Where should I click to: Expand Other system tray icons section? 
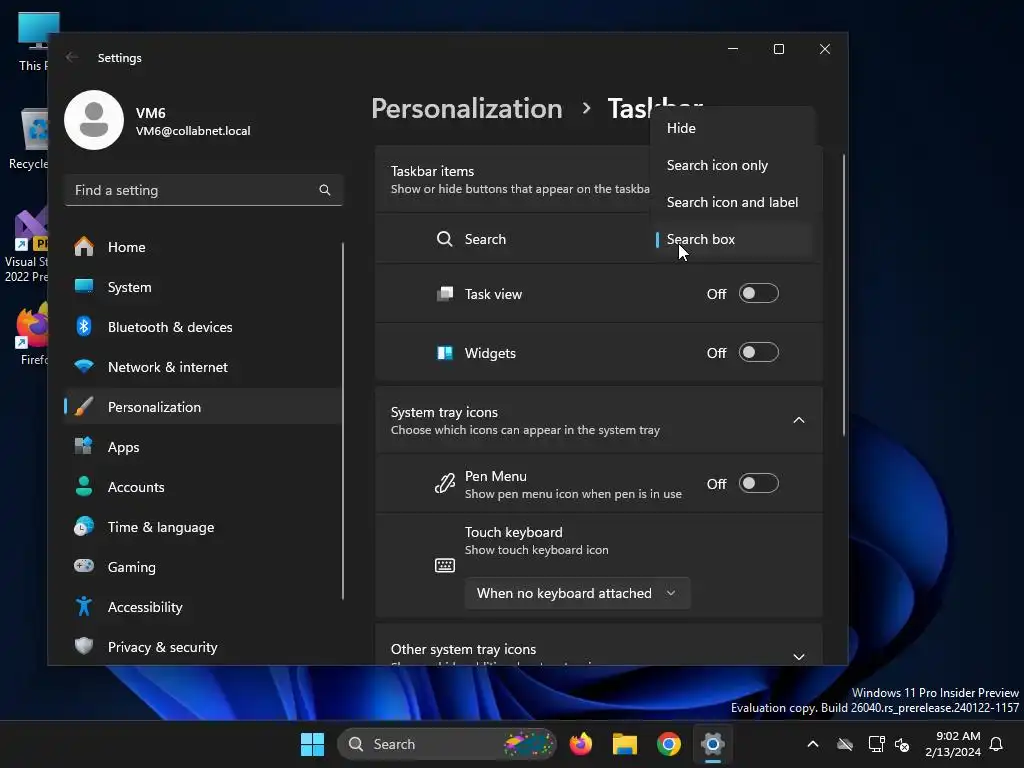799,656
